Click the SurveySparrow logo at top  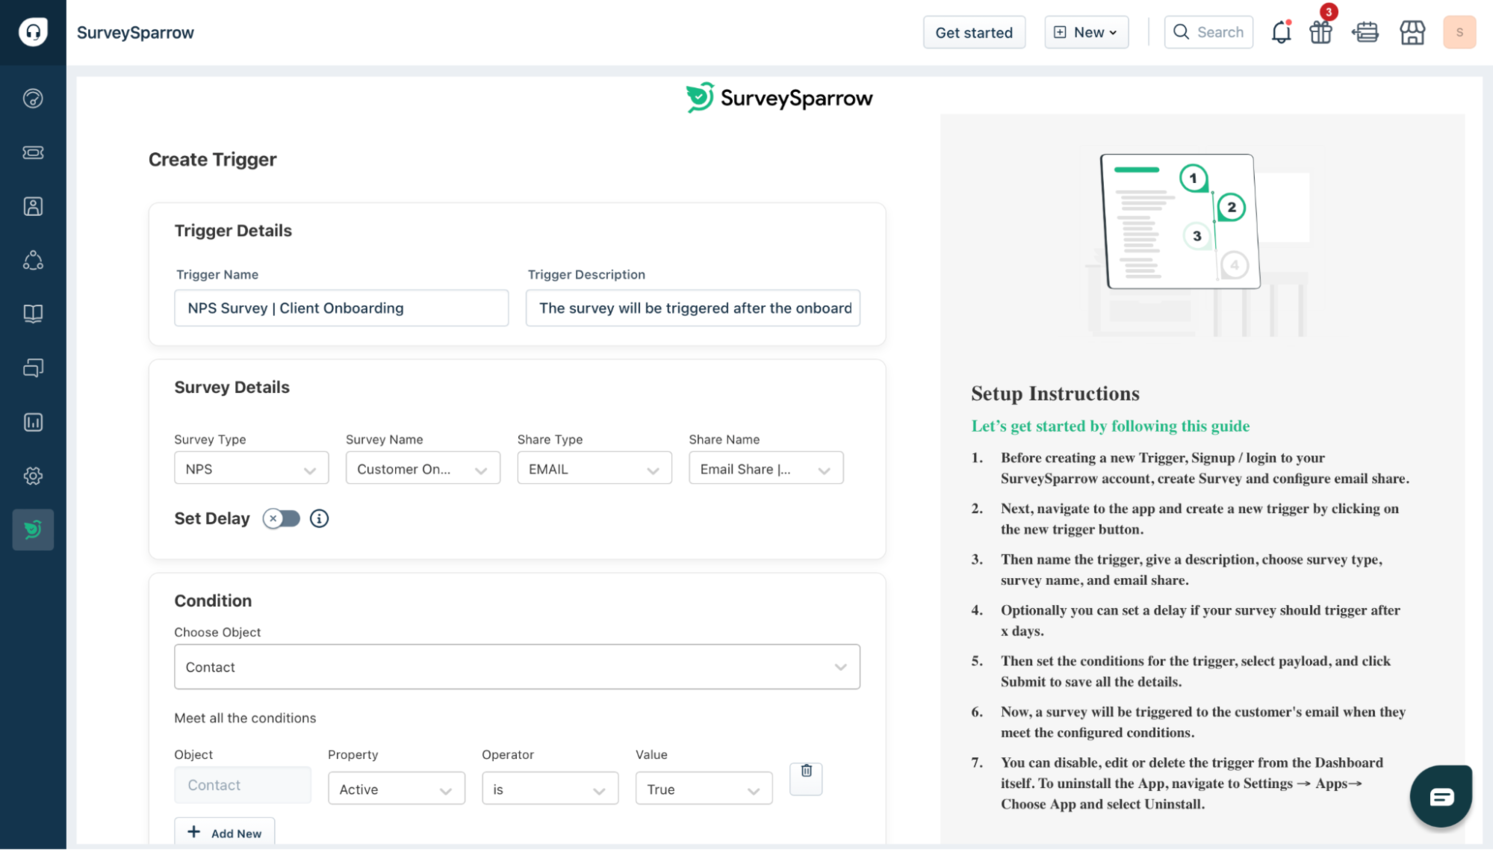coord(779,98)
